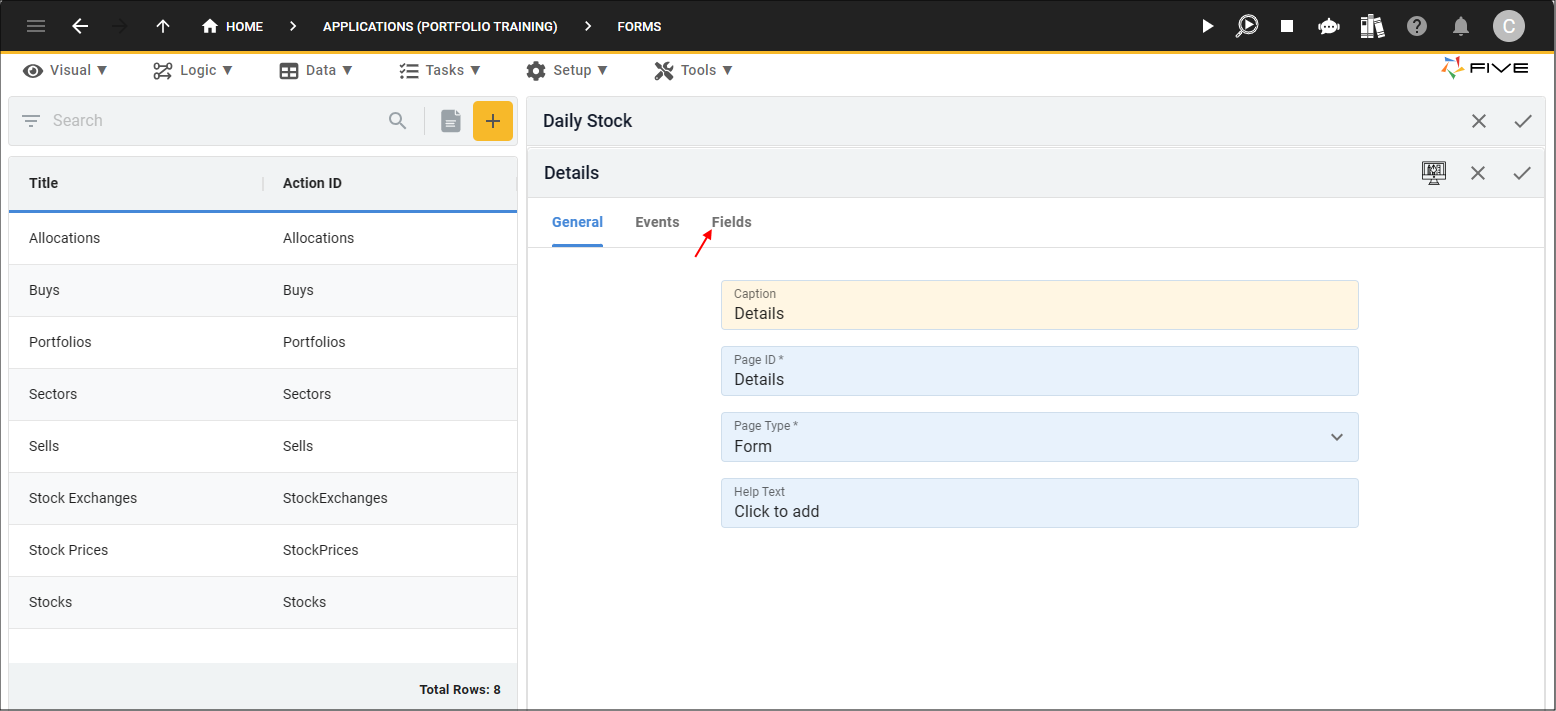Switch to the Fields tab
Screen dimensions: 1556x711
(x=731, y=222)
